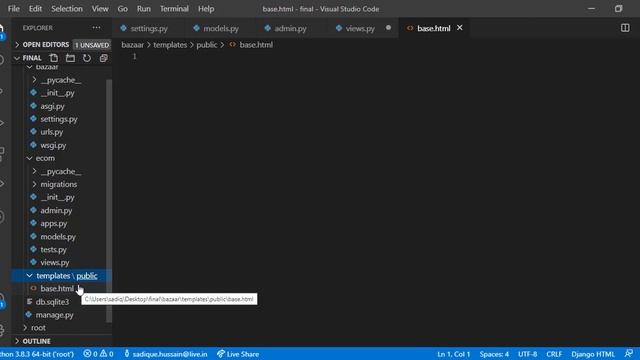Click sadique.hussain@live.in account in status bar

click(166, 354)
